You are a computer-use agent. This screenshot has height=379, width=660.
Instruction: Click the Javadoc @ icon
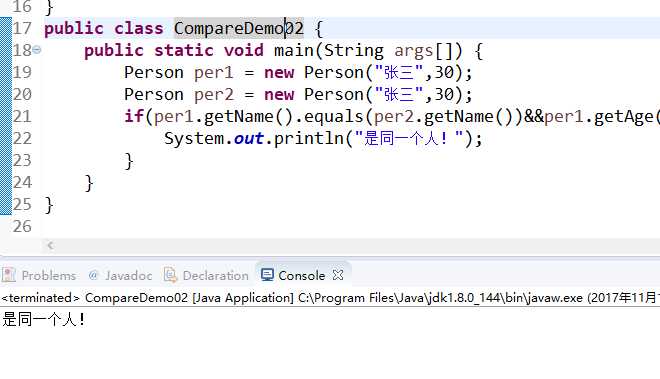tap(93, 275)
